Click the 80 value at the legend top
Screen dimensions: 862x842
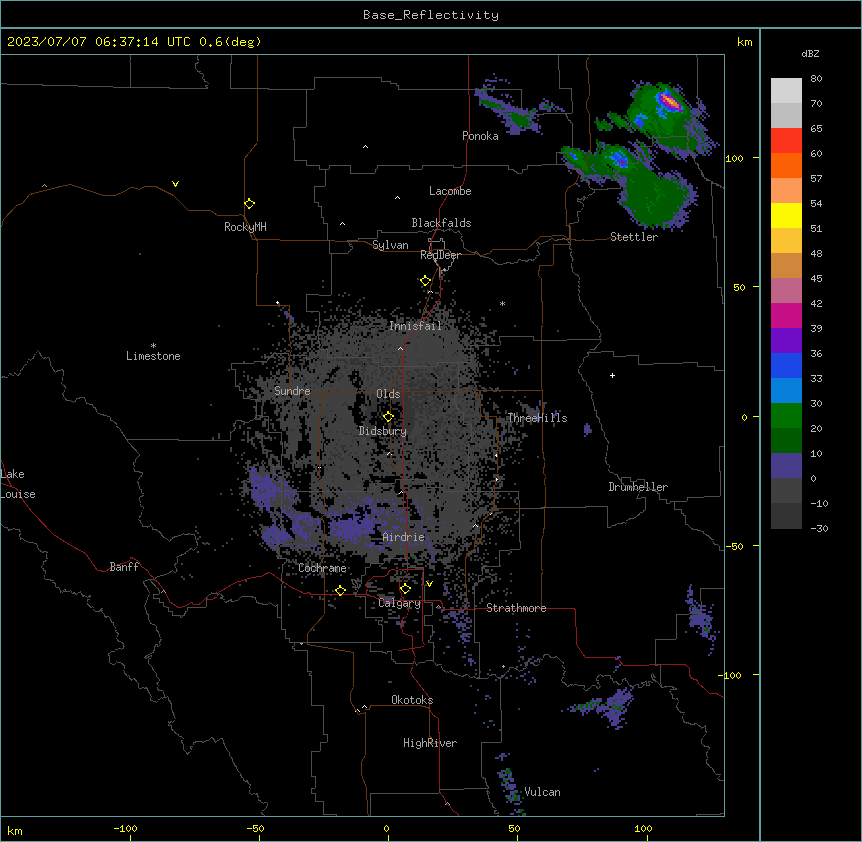(x=816, y=79)
